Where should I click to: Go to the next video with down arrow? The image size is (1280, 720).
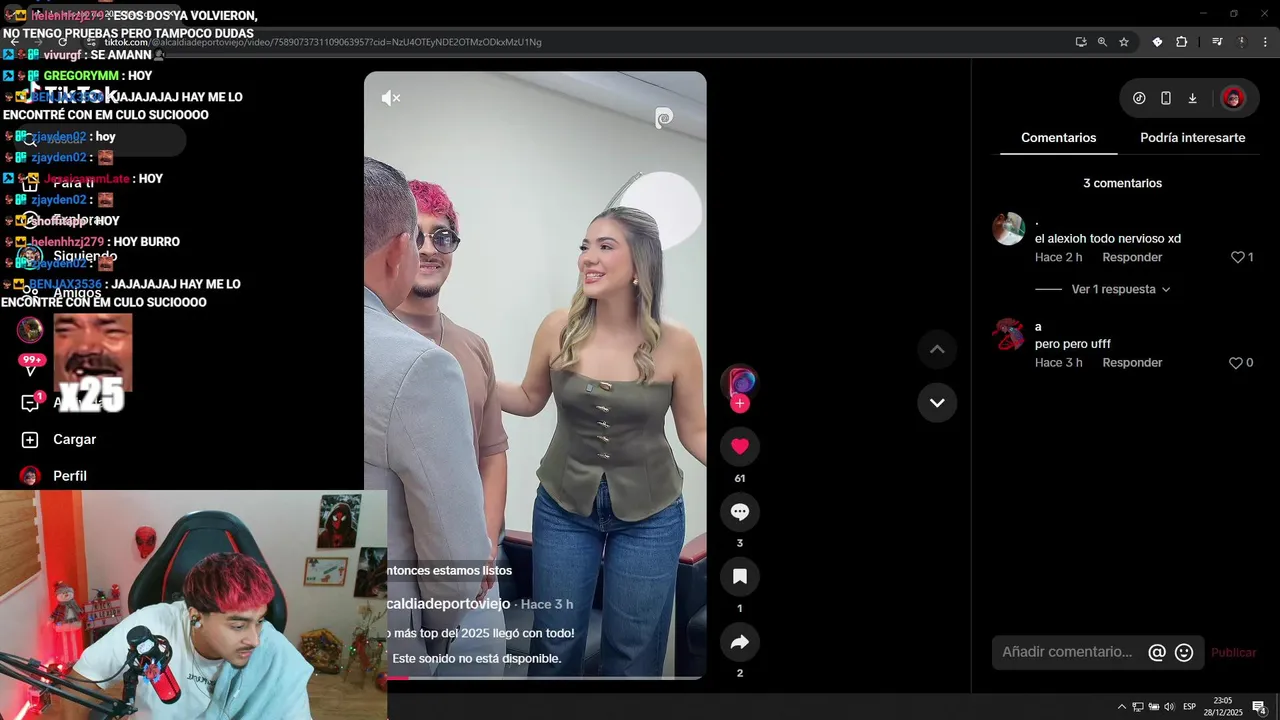tap(937, 403)
